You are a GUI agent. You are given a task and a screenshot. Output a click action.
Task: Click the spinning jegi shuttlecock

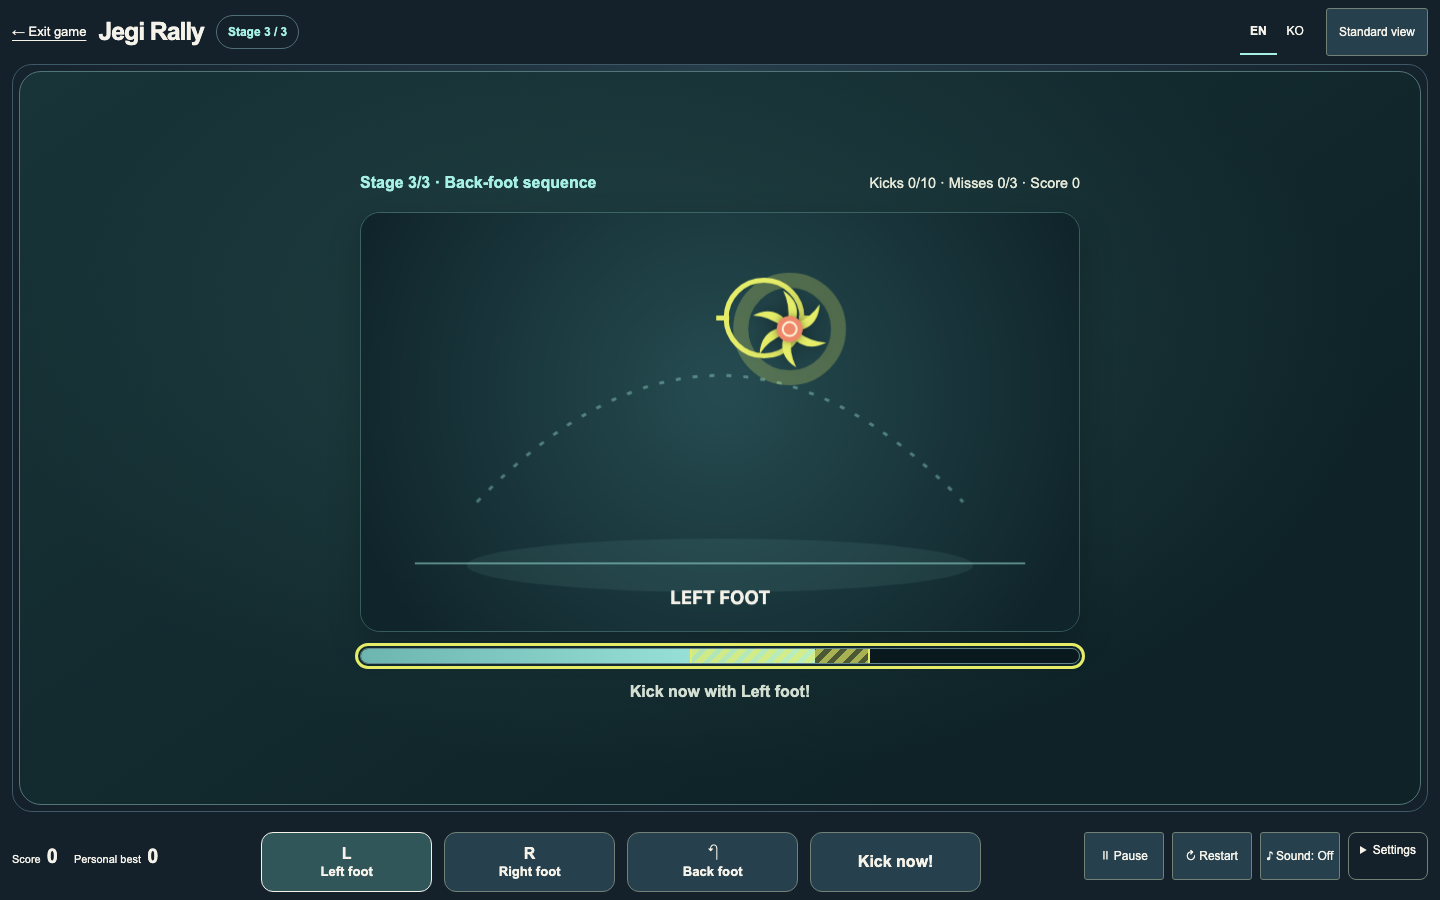pos(789,329)
